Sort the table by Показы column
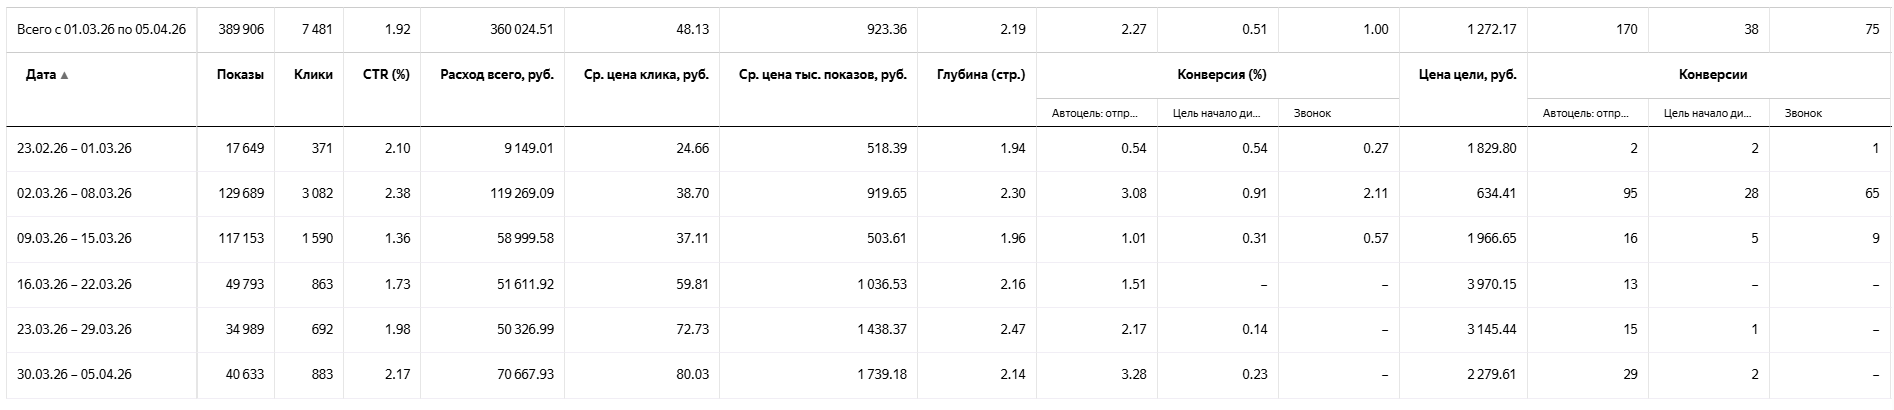Viewport: 1894px width, 410px height. [x=240, y=75]
